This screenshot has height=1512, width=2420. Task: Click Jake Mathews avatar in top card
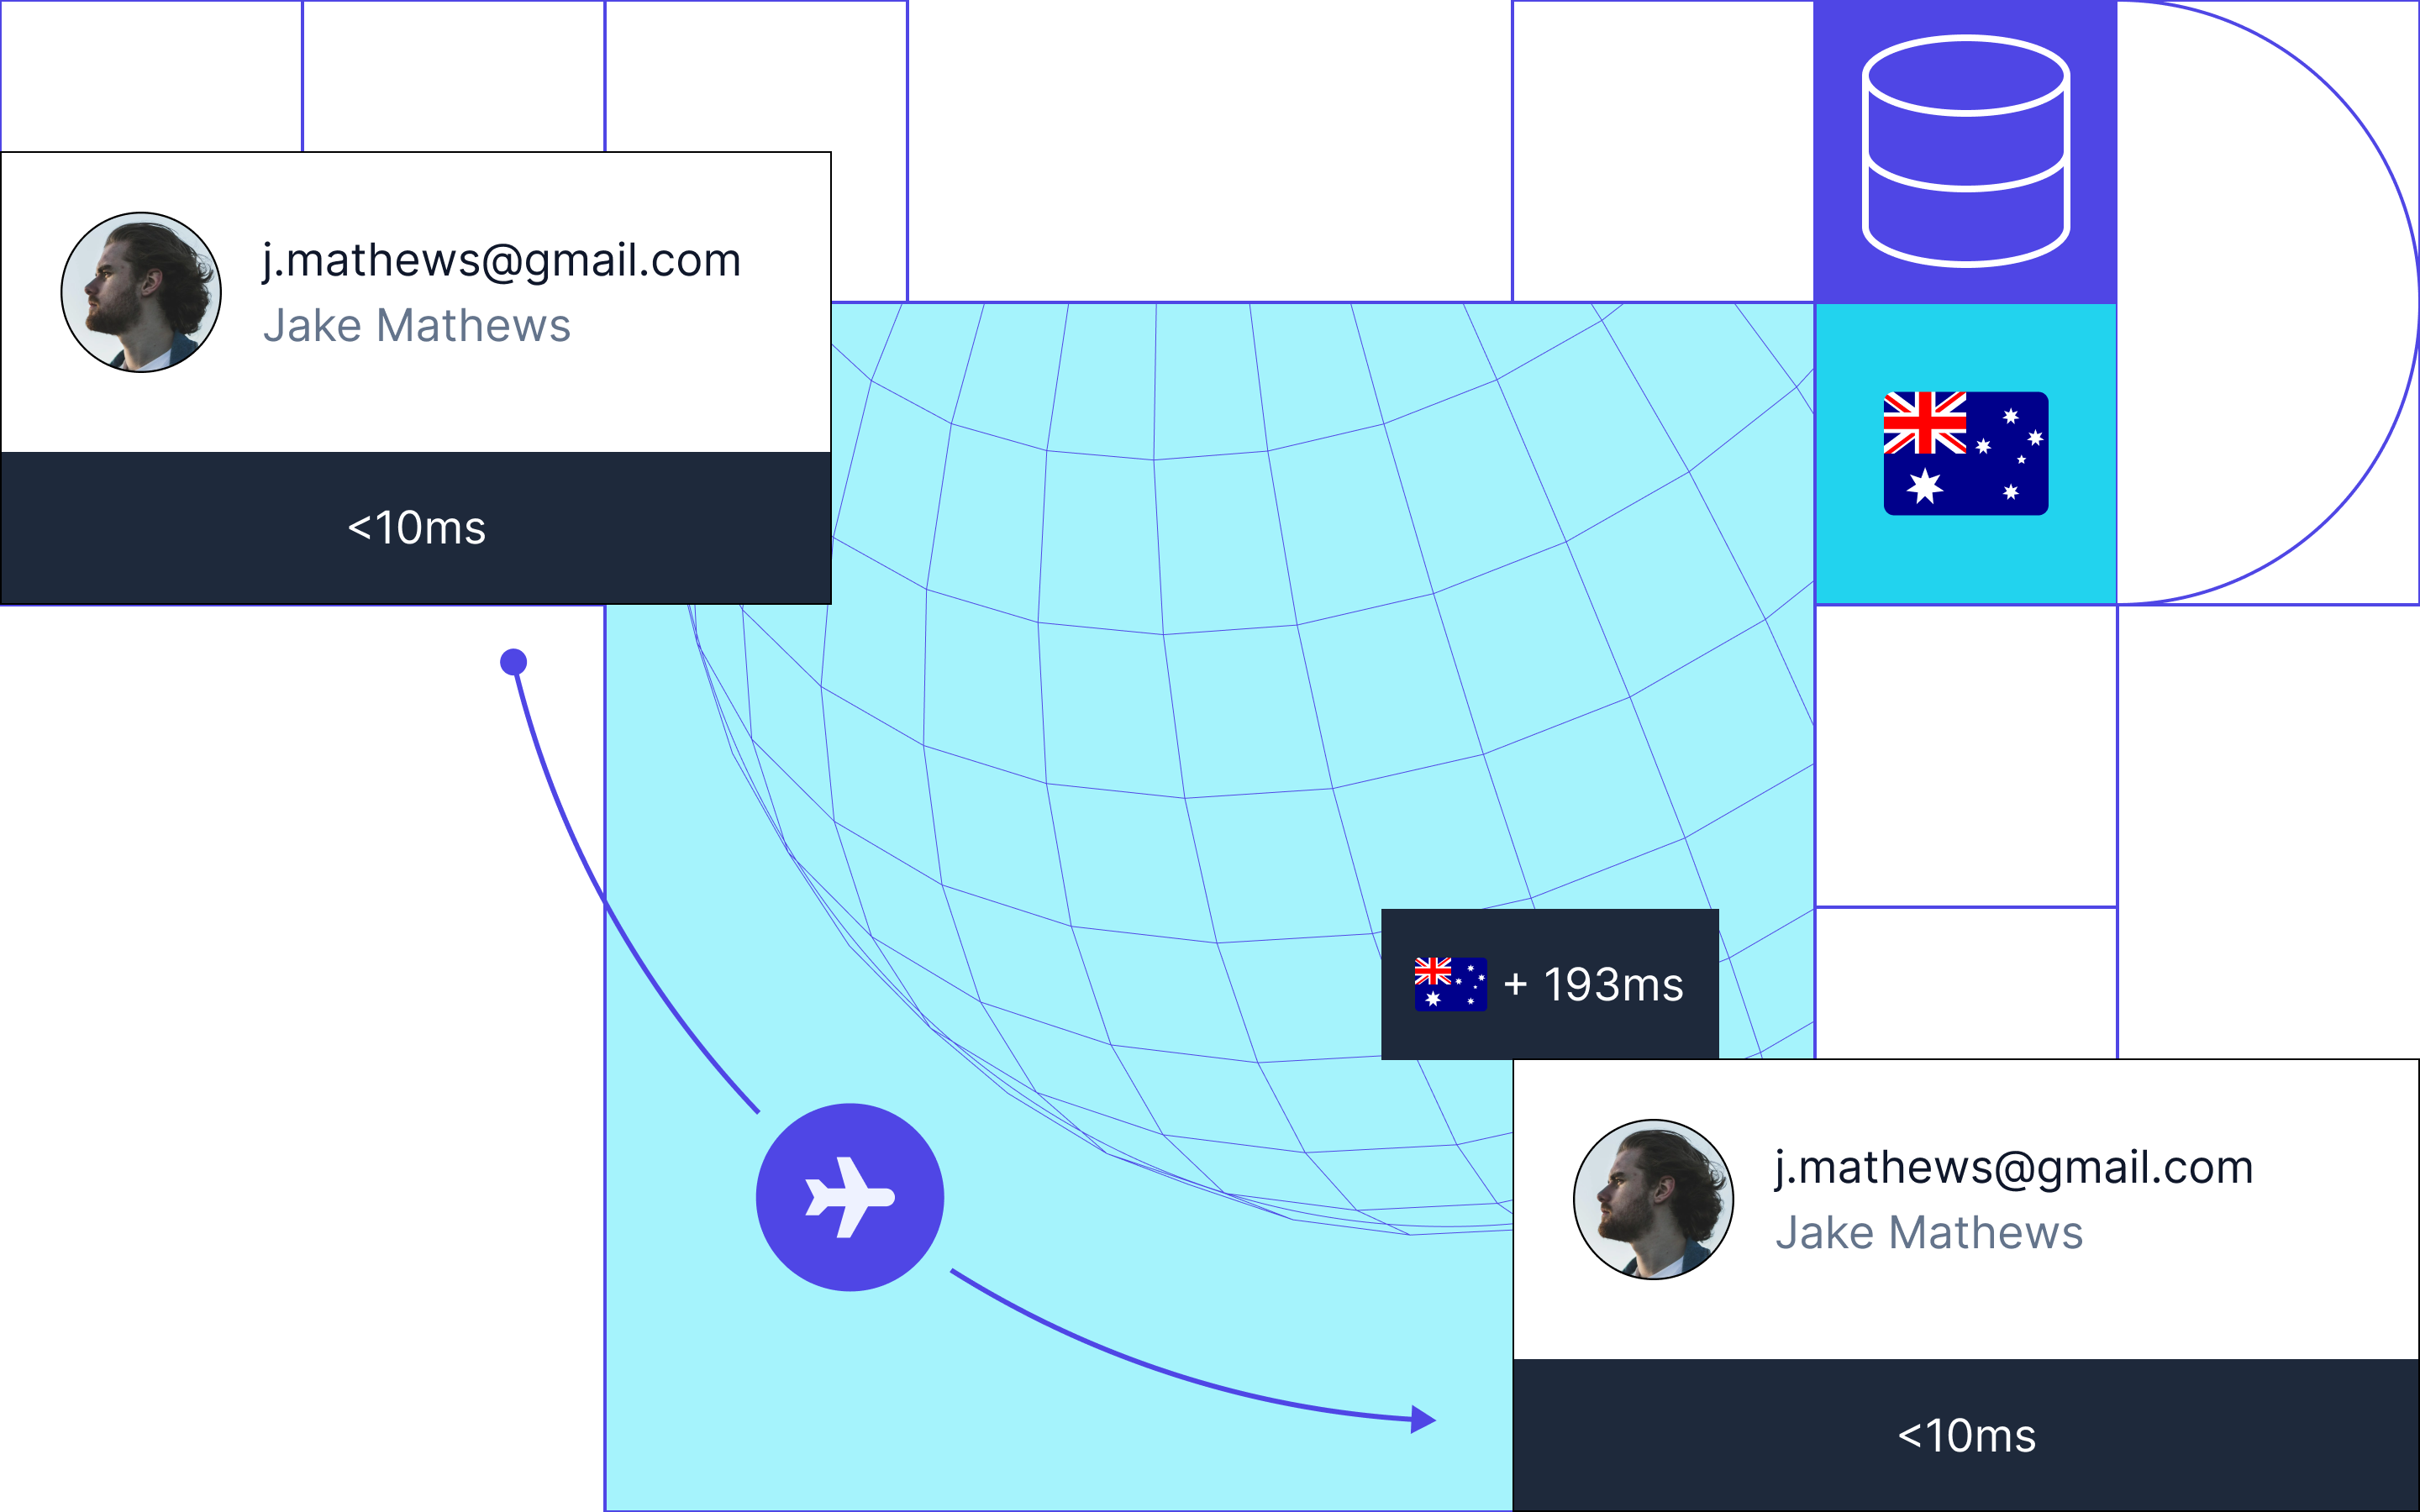tap(141, 292)
